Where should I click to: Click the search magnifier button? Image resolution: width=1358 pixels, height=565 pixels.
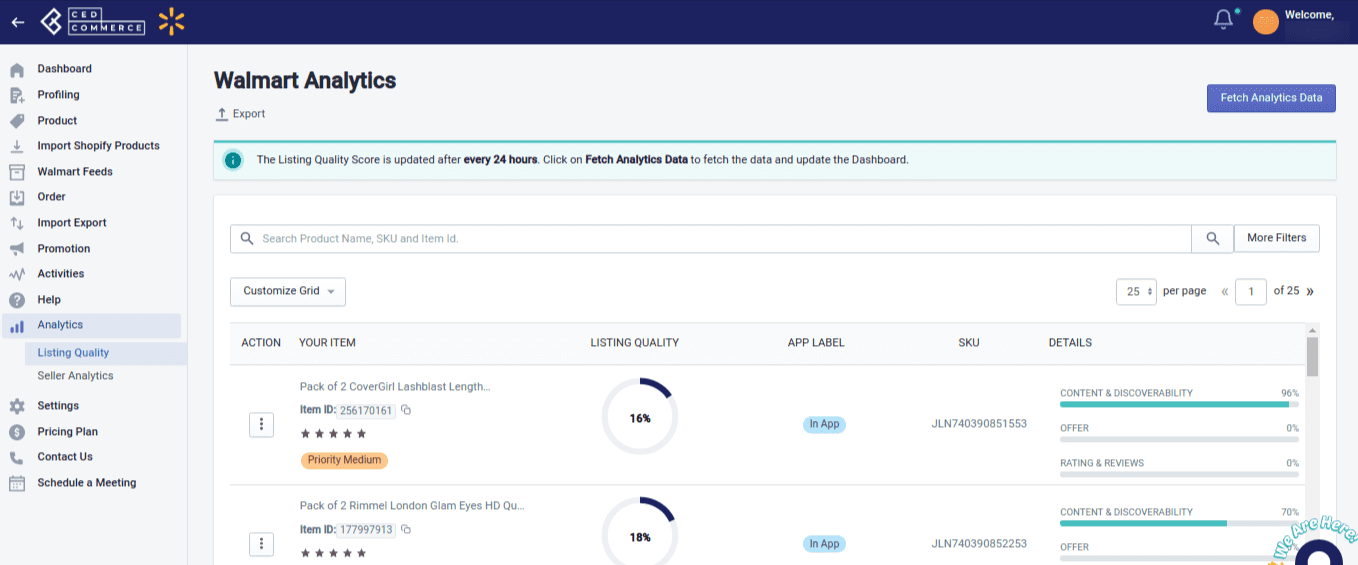(x=1212, y=238)
